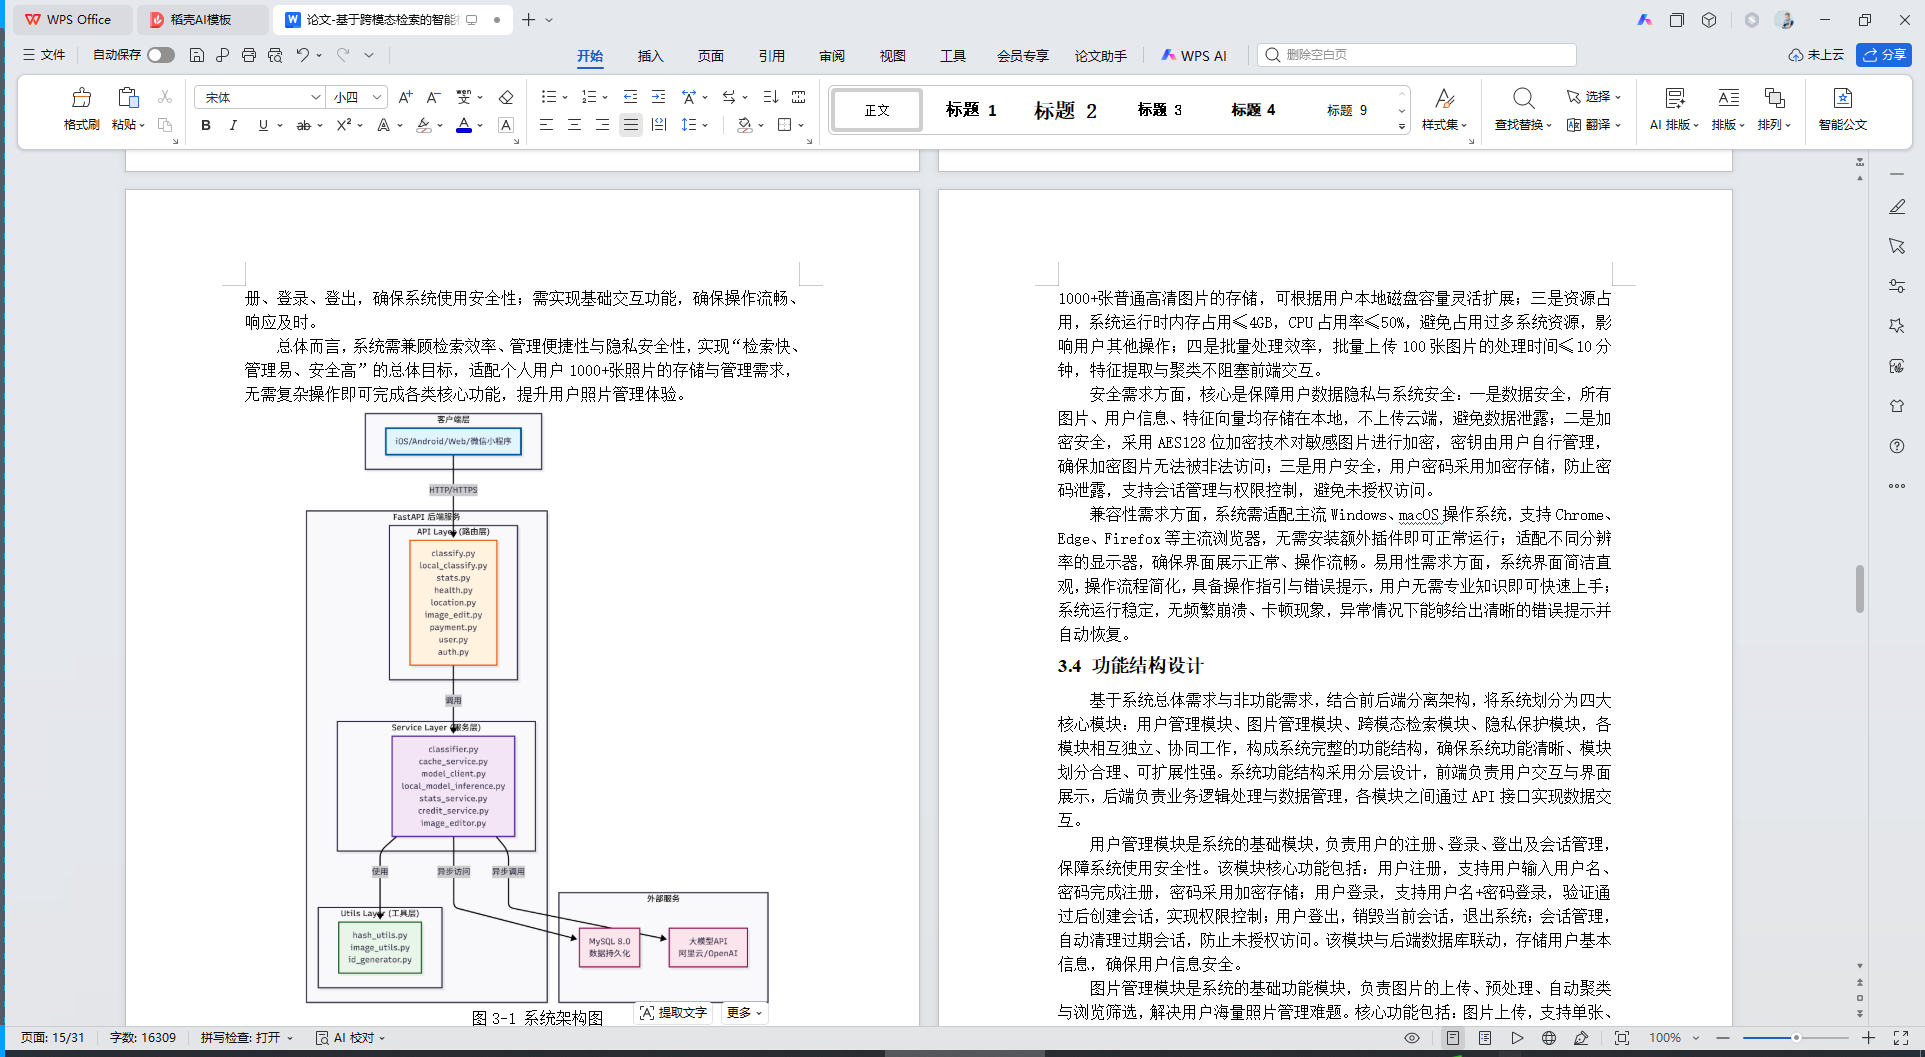This screenshot has width=1925, height=1057.
Task: Click the character border A icon
Action: (506, 125)
